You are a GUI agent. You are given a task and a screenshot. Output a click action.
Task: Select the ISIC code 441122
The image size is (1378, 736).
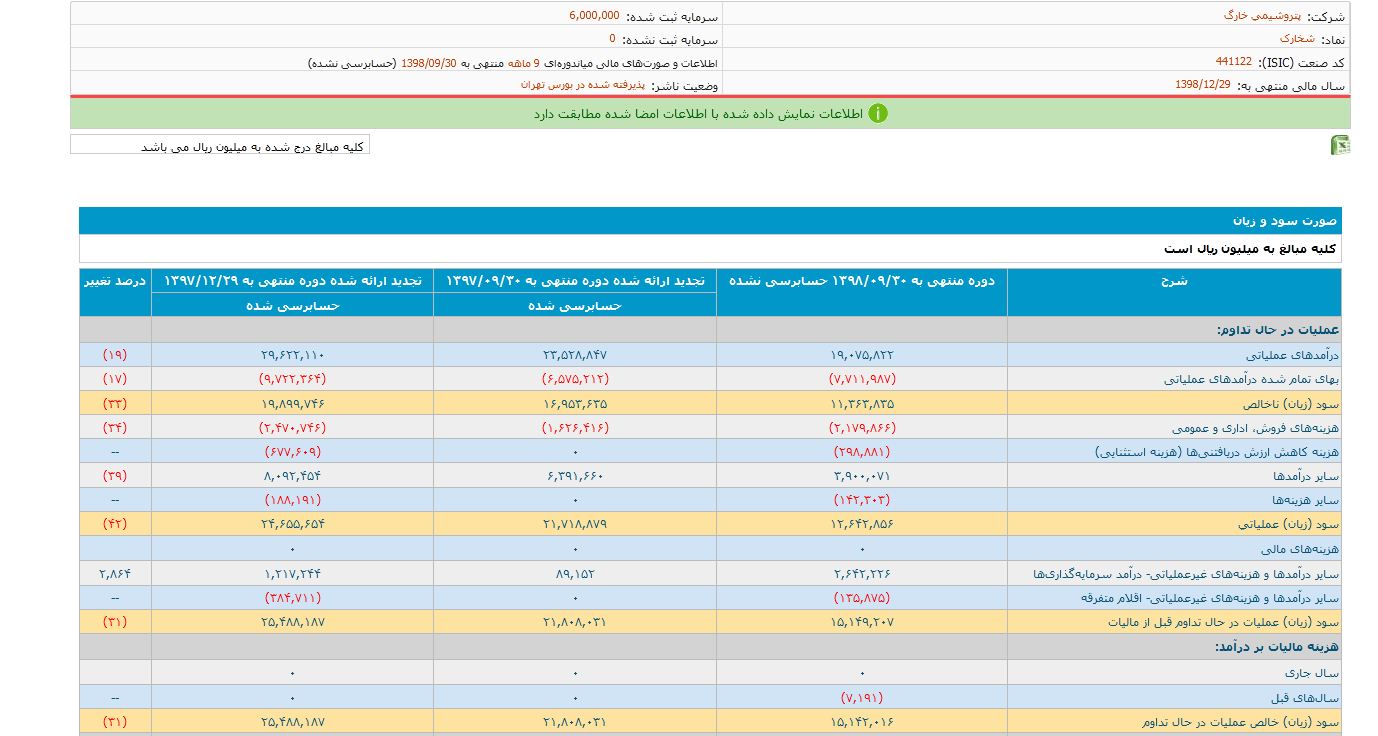click(x=1235, y=62)
